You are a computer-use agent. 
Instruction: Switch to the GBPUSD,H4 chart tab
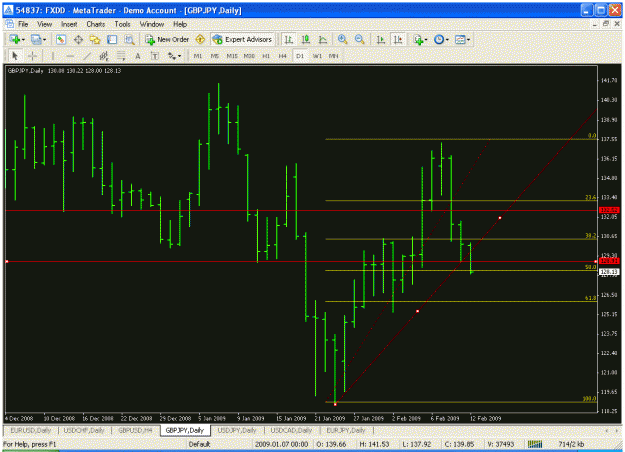coord(135,430)
